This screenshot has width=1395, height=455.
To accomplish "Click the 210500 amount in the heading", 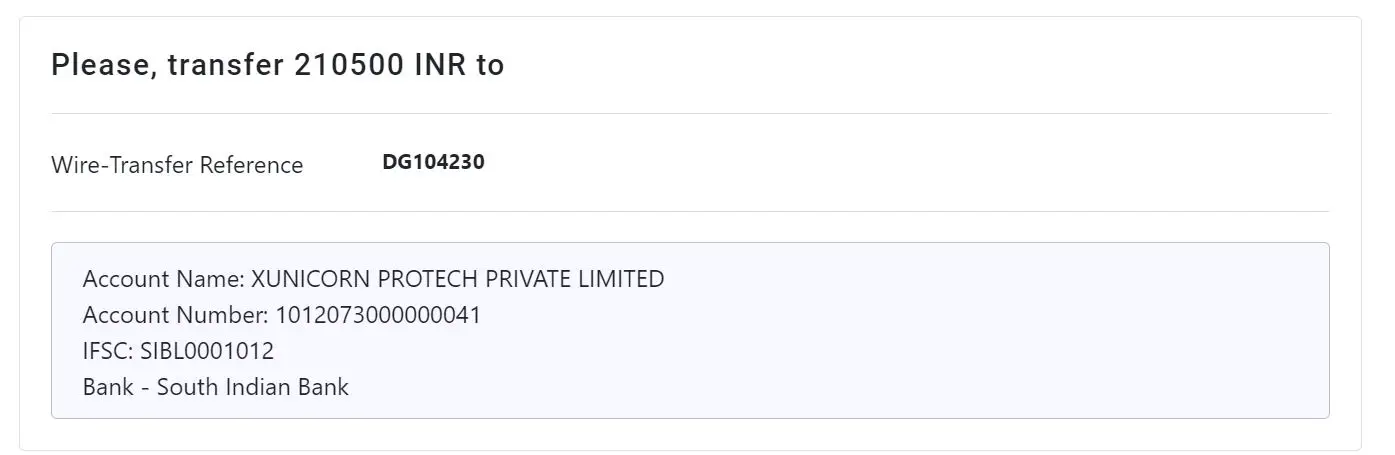I will coord(350,65).
